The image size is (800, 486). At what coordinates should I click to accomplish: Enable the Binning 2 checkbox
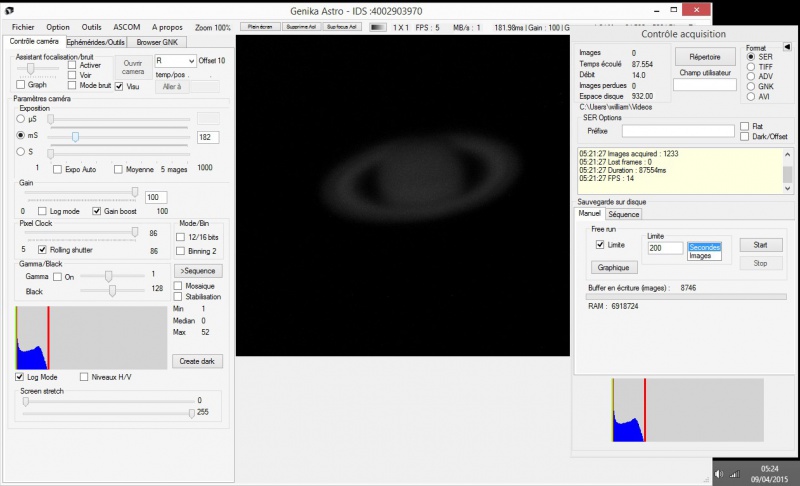180,251
